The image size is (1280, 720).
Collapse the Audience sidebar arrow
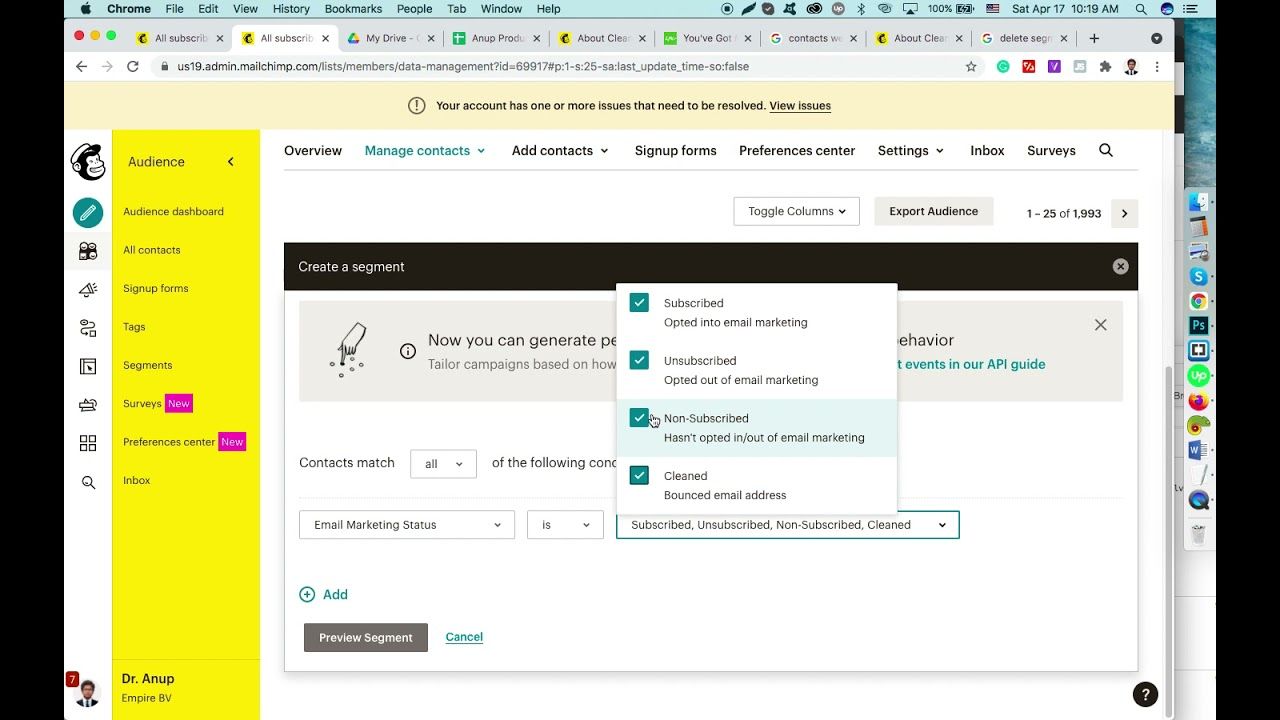230,161
